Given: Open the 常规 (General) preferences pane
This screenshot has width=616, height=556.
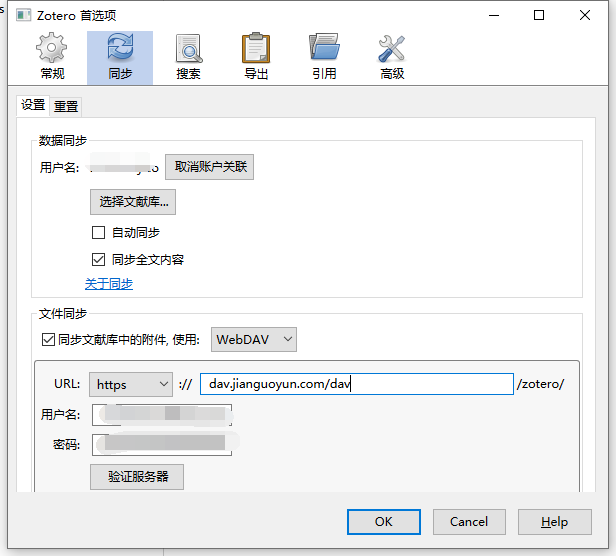Looking at the screenshot, I should 52,57.
